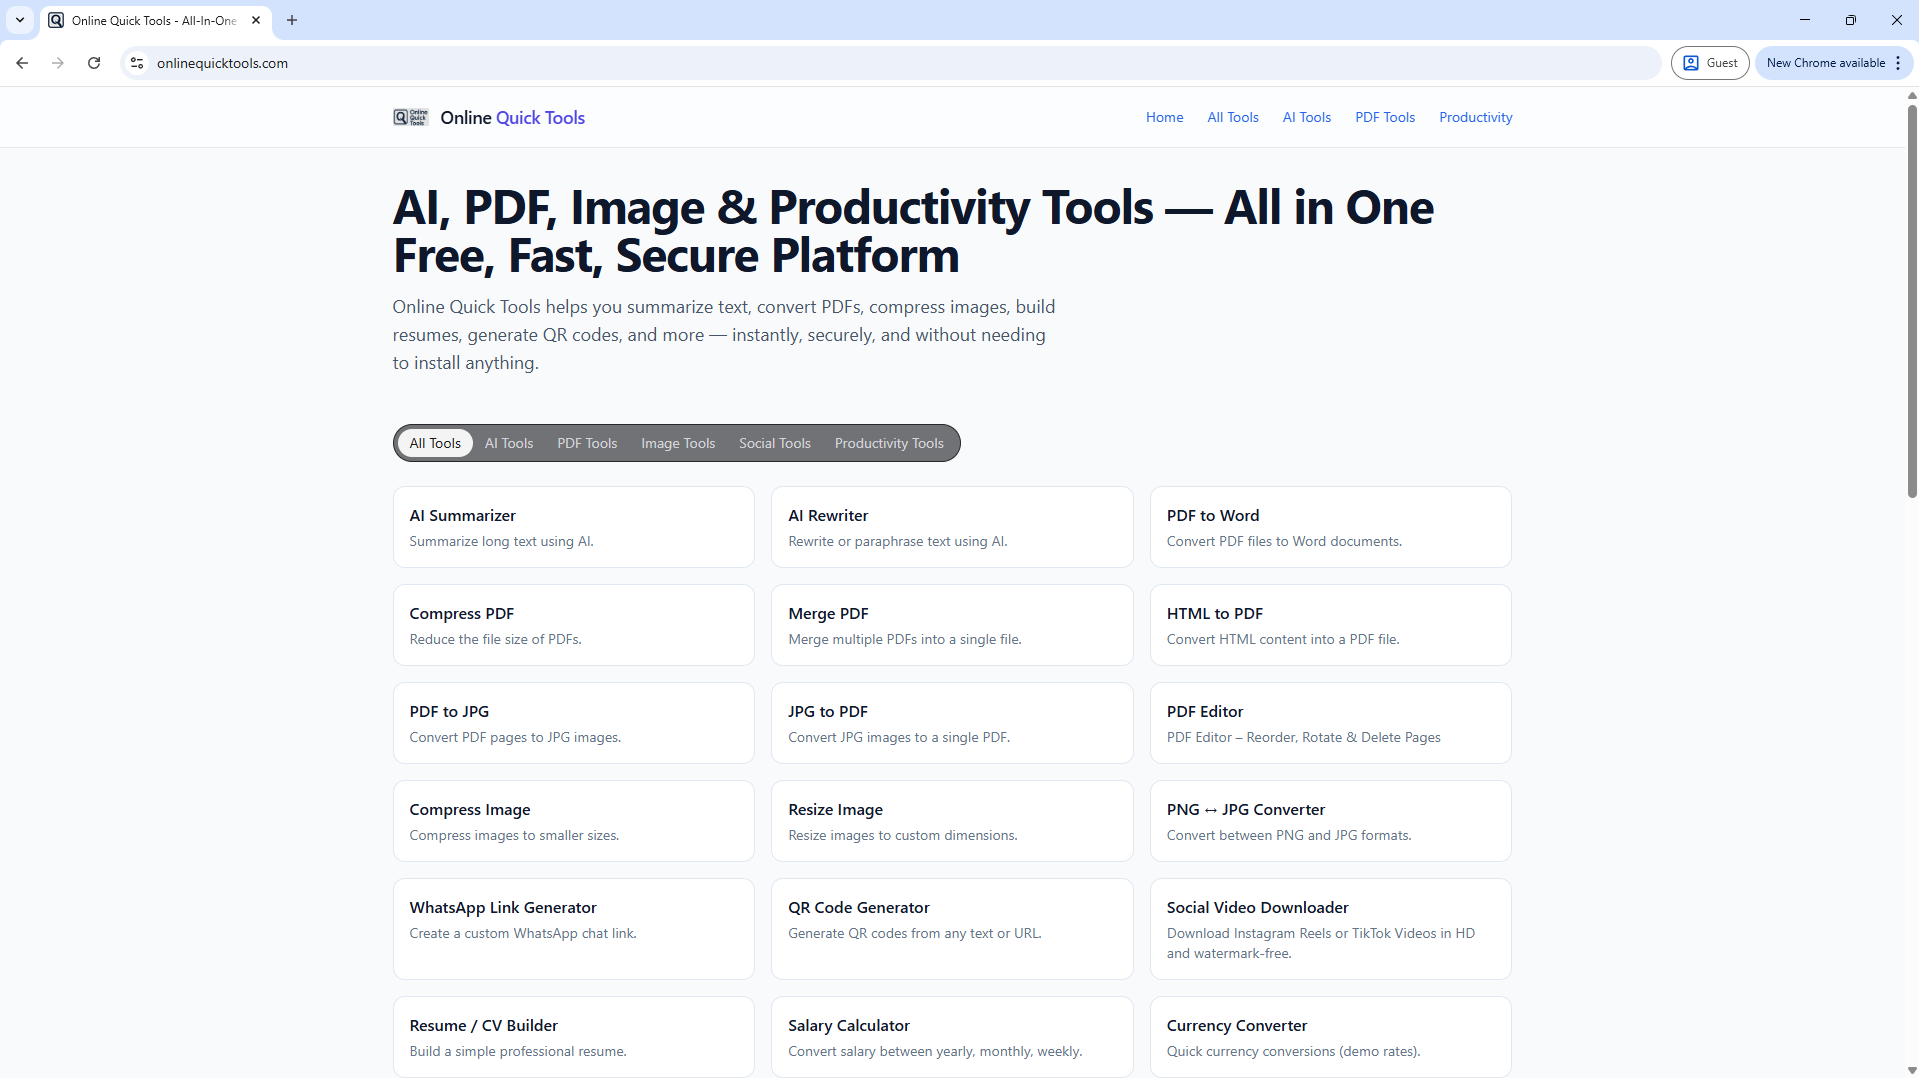Open the Merge PDF tool

tap(951, 624)
